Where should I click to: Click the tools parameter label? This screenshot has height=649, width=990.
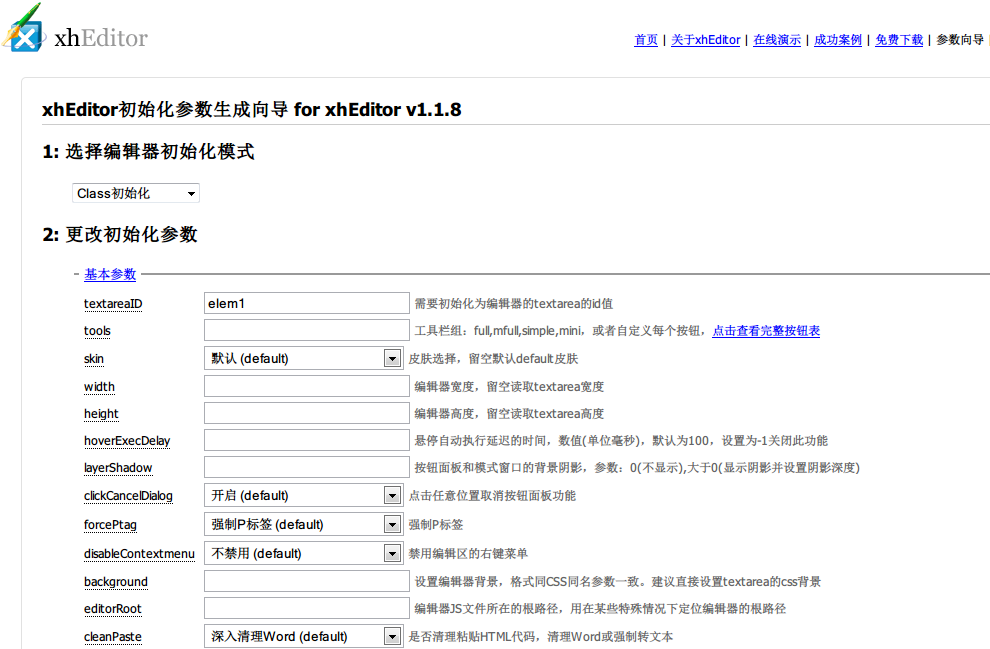pyautogui.click(x=97, y=331)
